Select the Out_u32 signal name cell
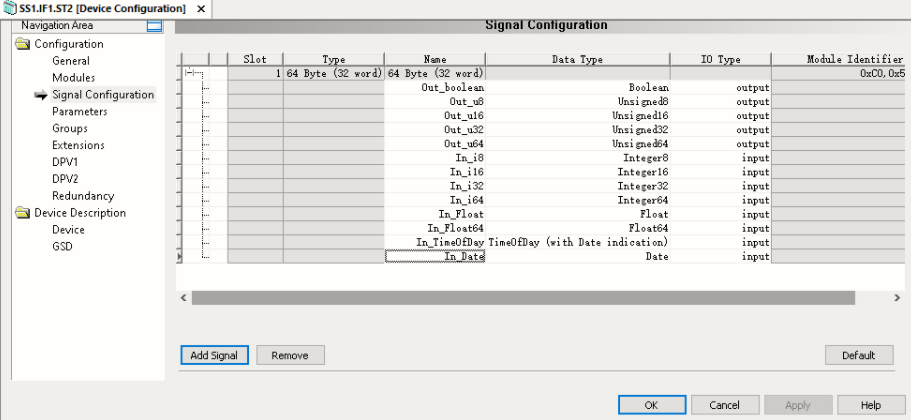Image resolution: width=911 pixels, height=420 pixels. point(435,130)
